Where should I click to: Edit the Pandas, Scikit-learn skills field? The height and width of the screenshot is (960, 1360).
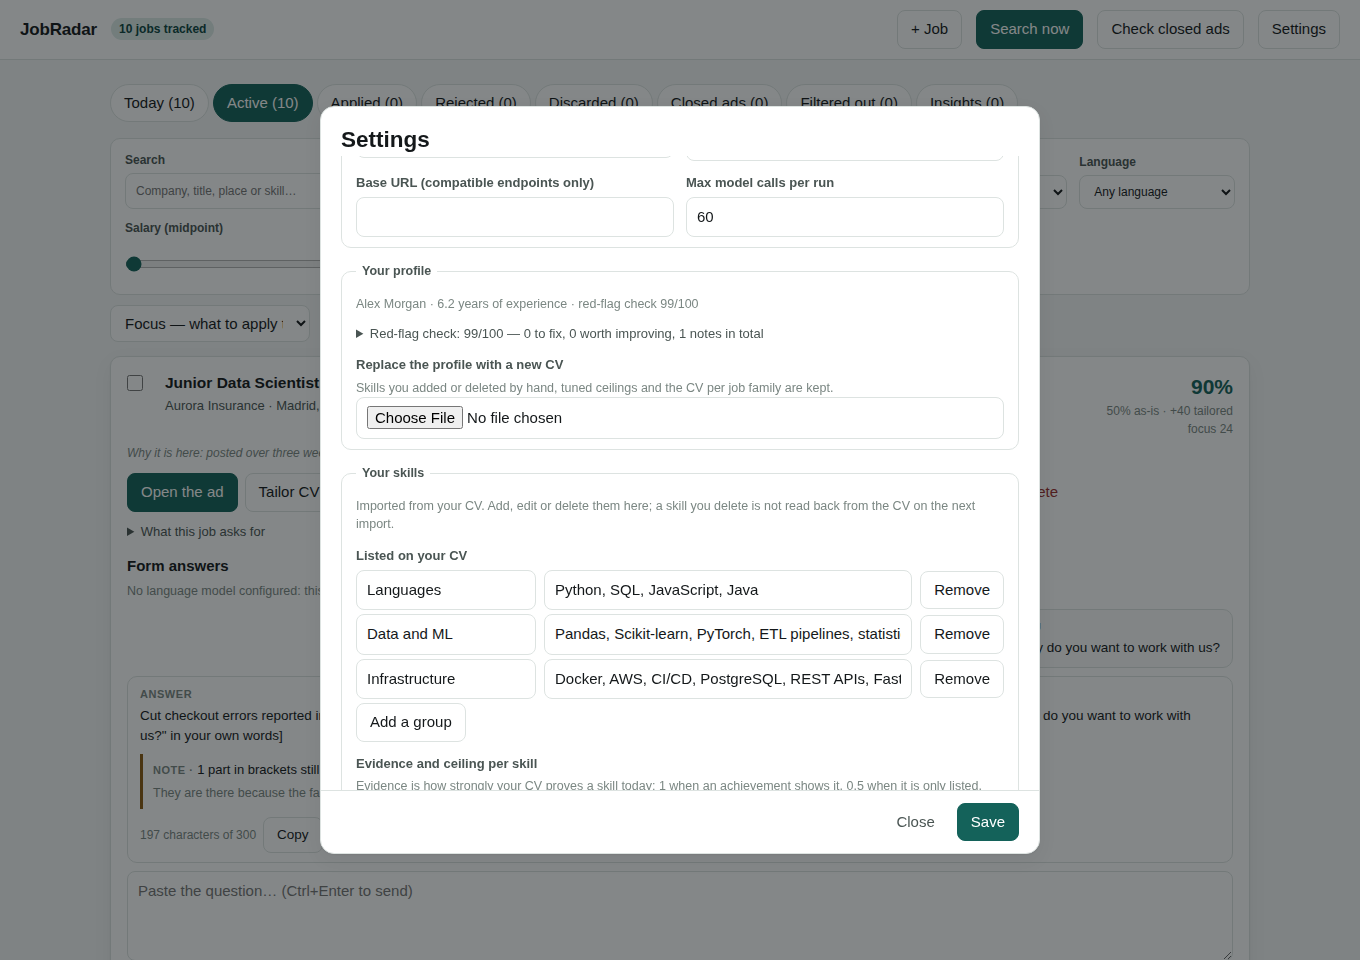(x=728, y=634)
